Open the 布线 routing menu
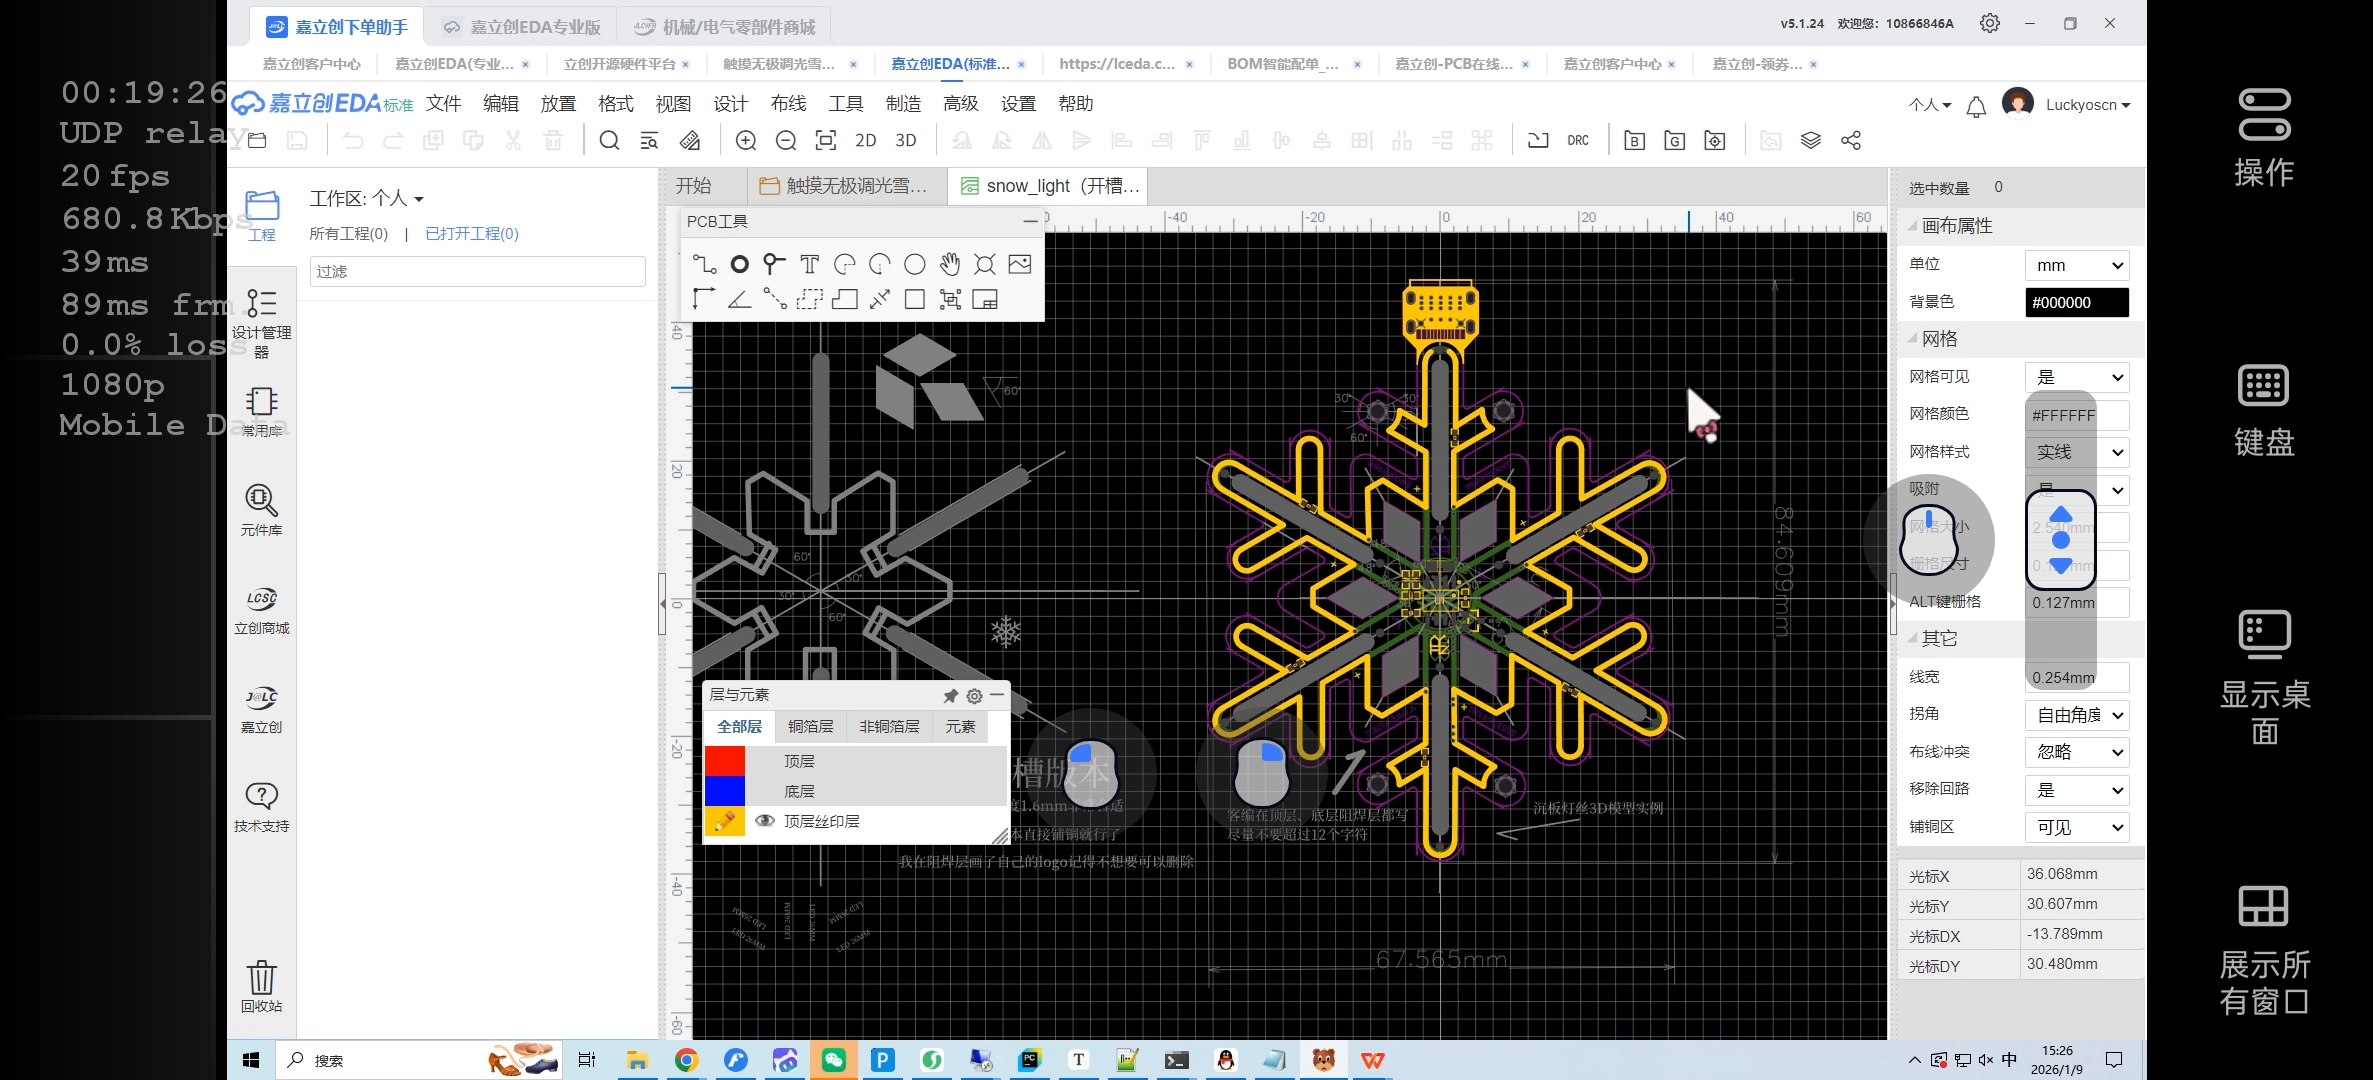Screen dimensions: 2373x1080 pyautogui.click(x=788, y=104)
